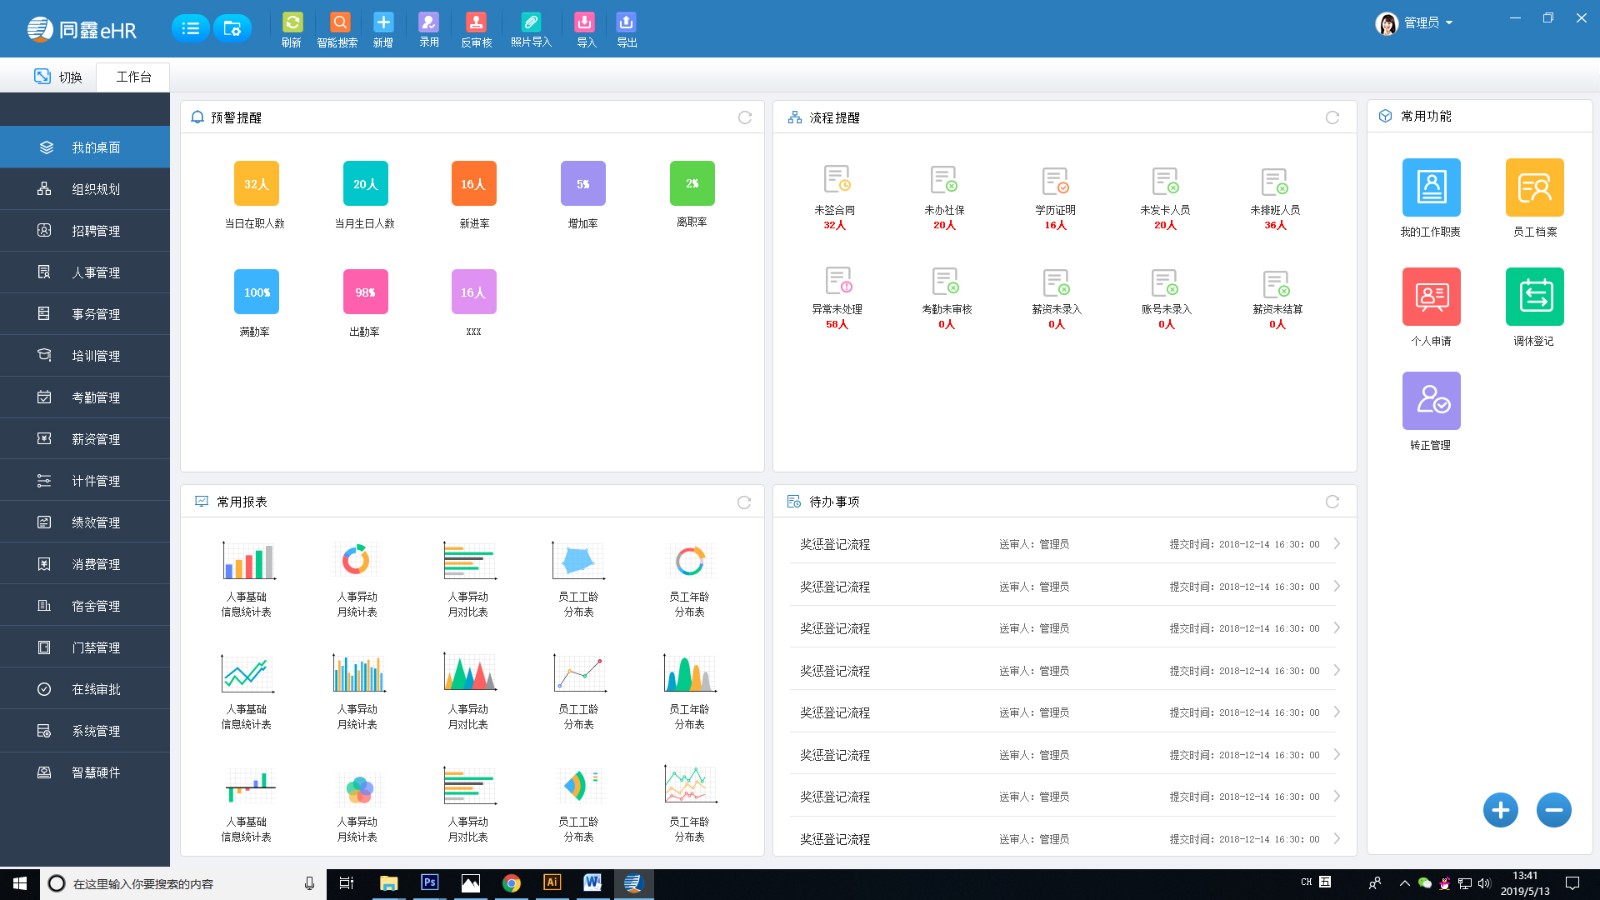Click the 刷新 refresh toolbar icon
The width and height of the screenshot is (1600, 900).
[x=292, y=23]
